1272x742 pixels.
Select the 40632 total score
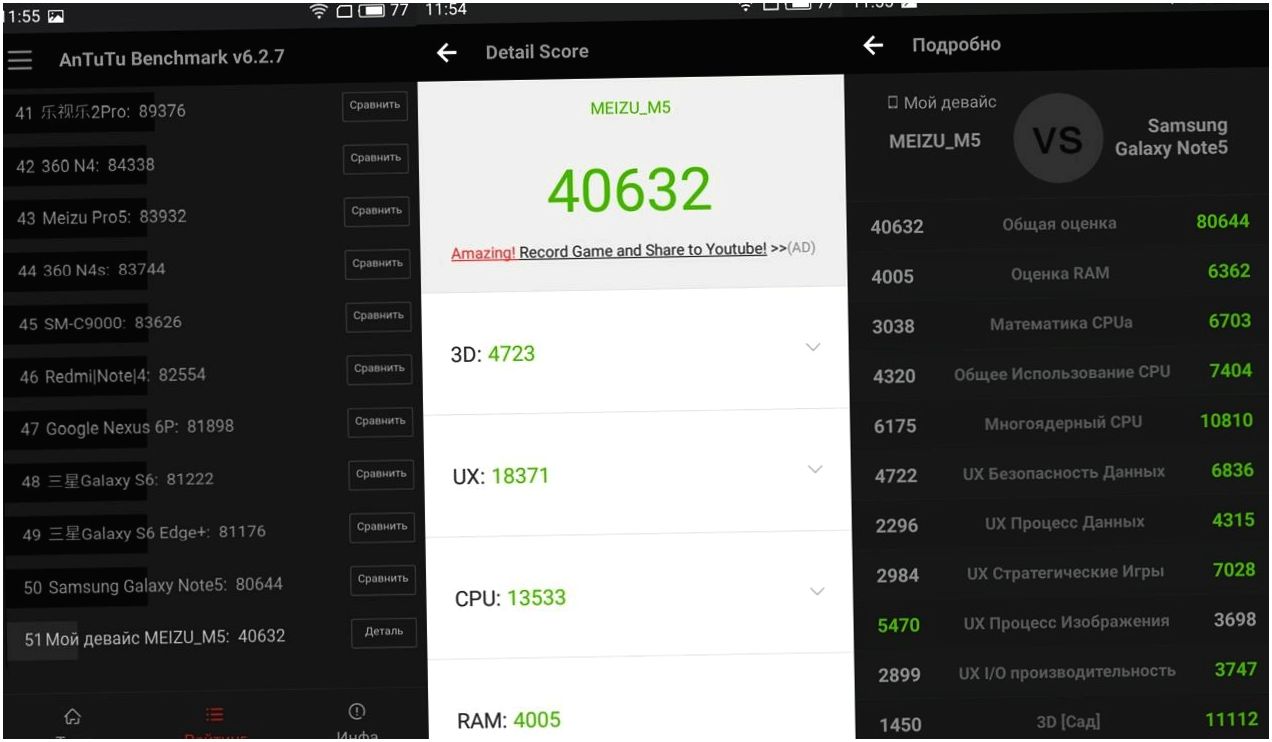pos(630,190)
